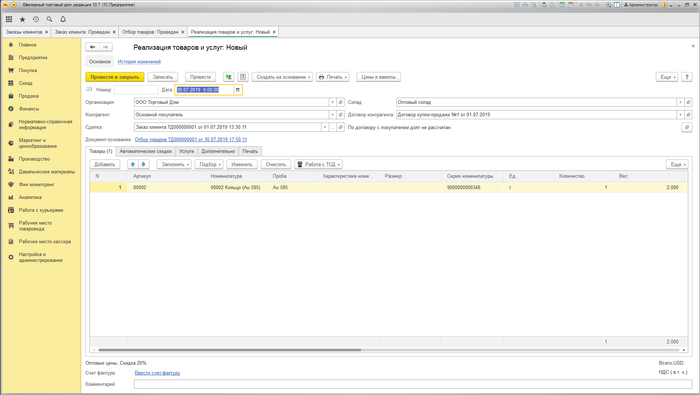Move row down with blue arrow

(x=143, y=164)
